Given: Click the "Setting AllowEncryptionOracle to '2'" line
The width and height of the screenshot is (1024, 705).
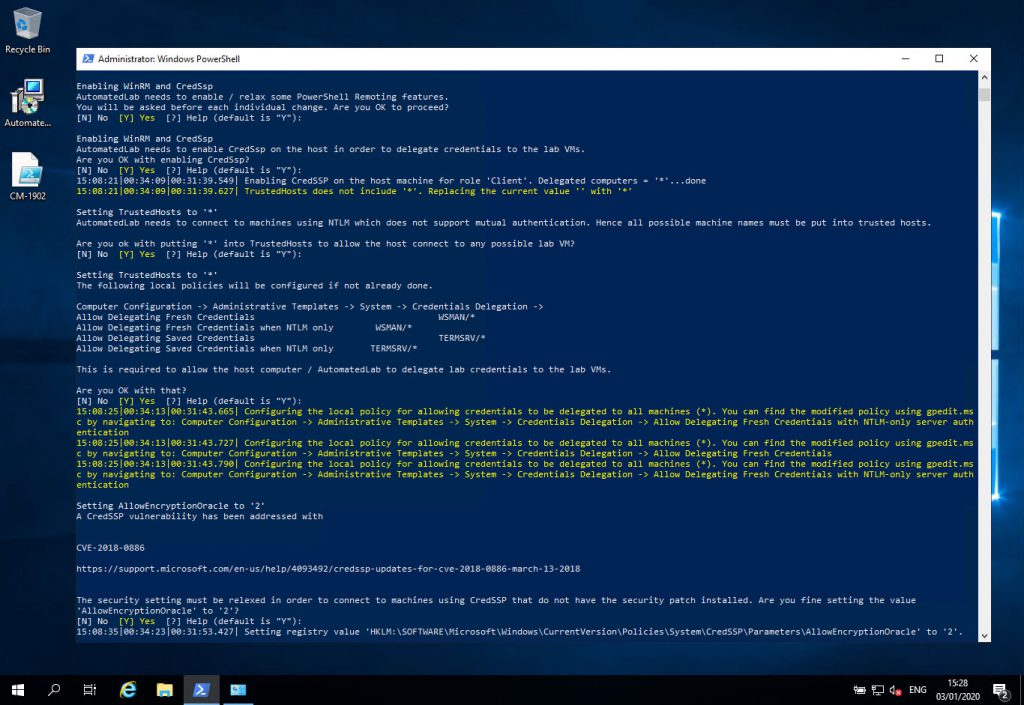Looking at the screenshot, I should [x=170, y=506].
